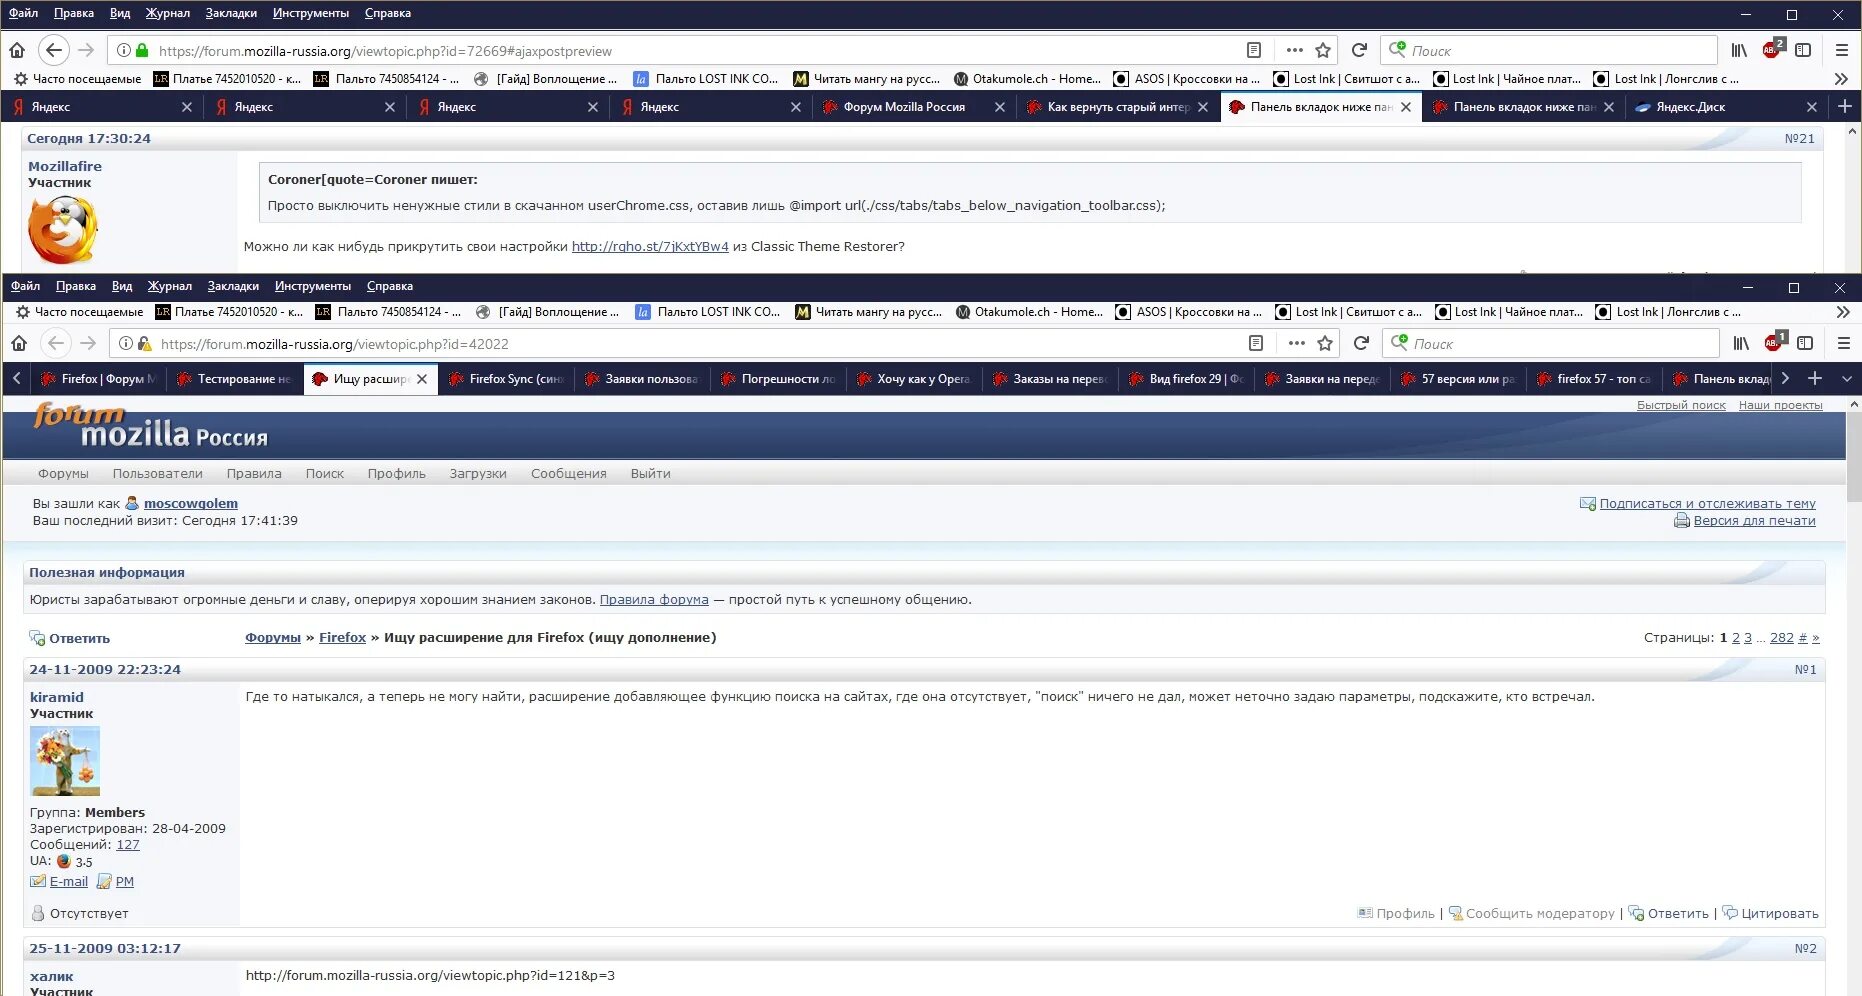
Task: Click kiramid avatar thumbnail
Action: tap(65, 760)
